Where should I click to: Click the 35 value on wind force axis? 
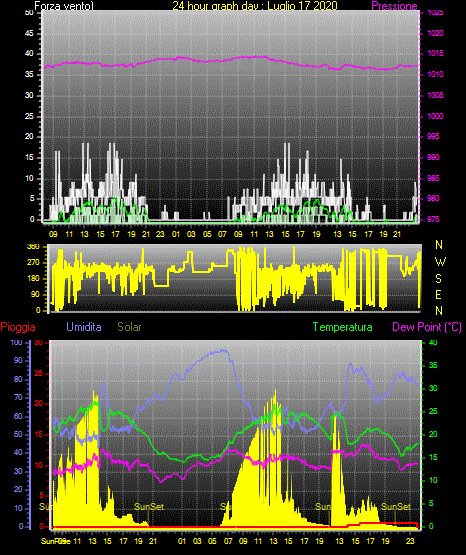[x=29, y=74]
